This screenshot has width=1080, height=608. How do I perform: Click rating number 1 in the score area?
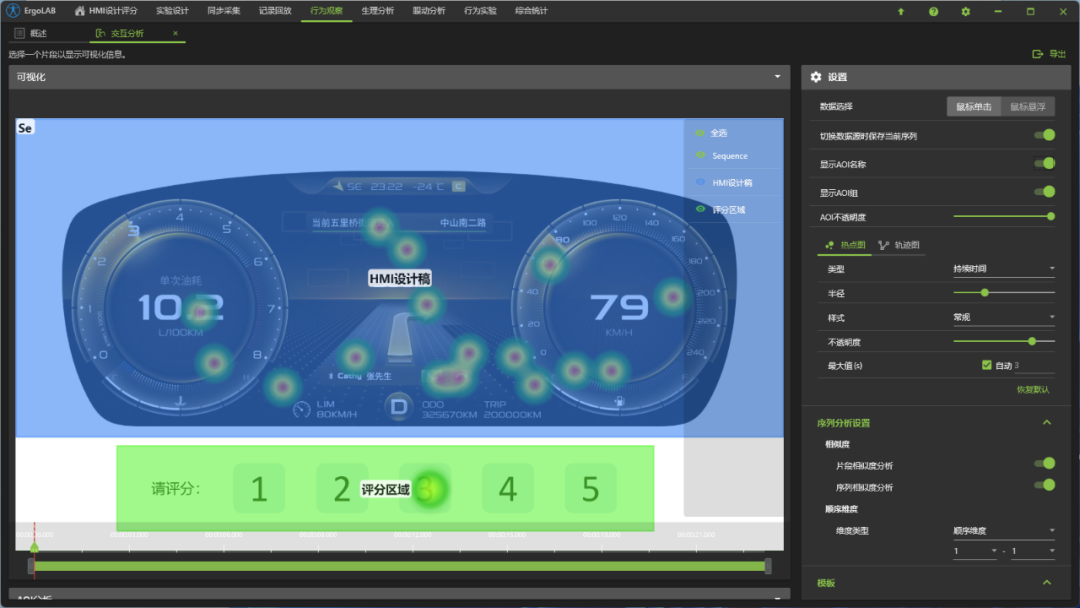(259, 489)
